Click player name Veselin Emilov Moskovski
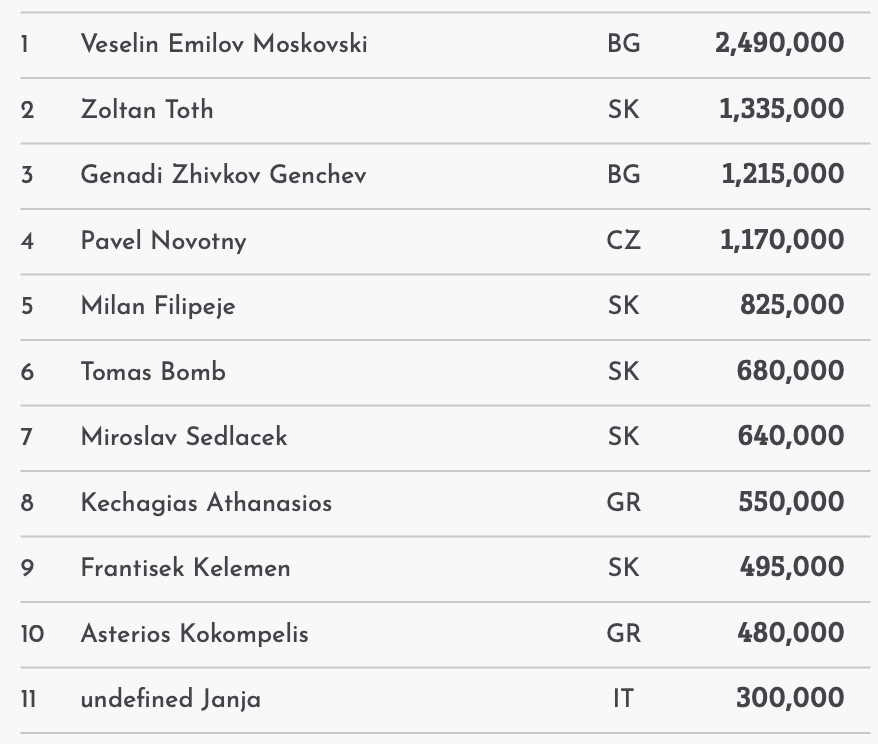 coord(224,44)
